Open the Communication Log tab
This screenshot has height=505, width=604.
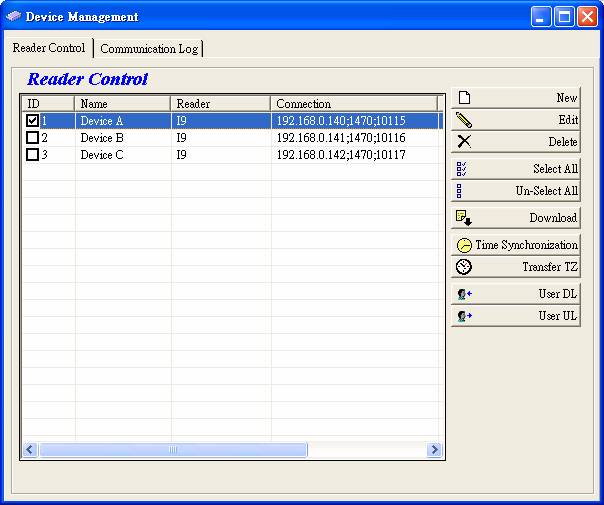(x=149, y=49)
